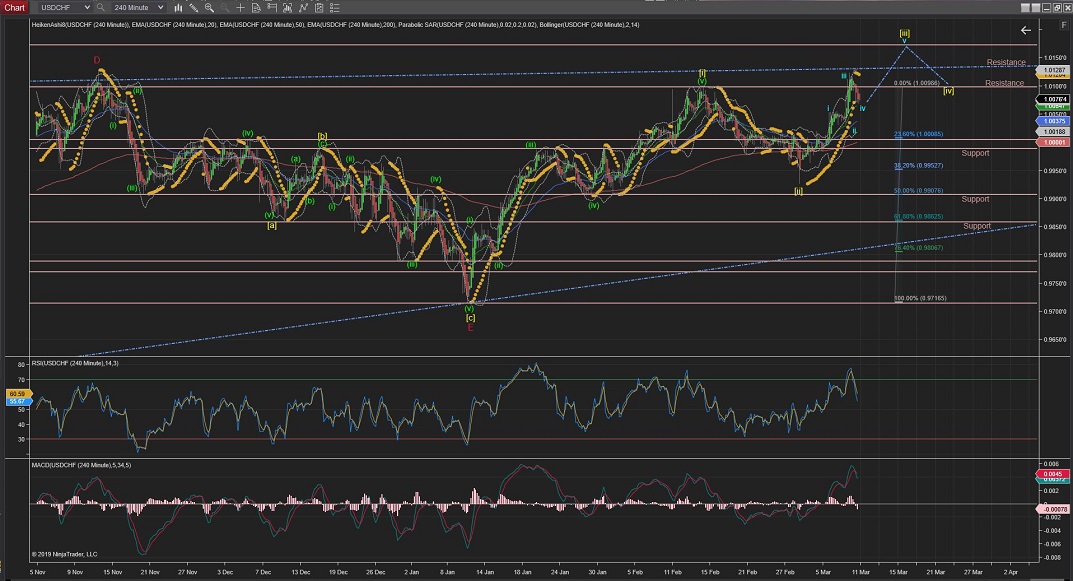Click the 0.9700'0 price axis label
This screenshot has height=581, width=1073.
pos(1055,311)
